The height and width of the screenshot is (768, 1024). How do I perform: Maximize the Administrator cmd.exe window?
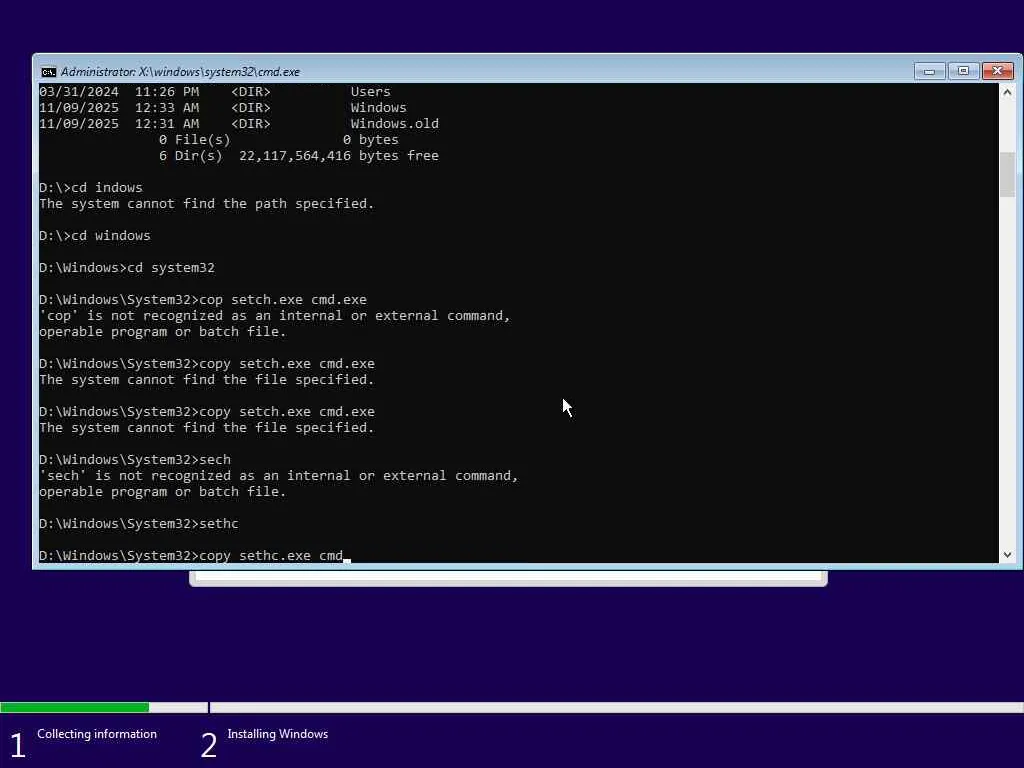(963, 71)
